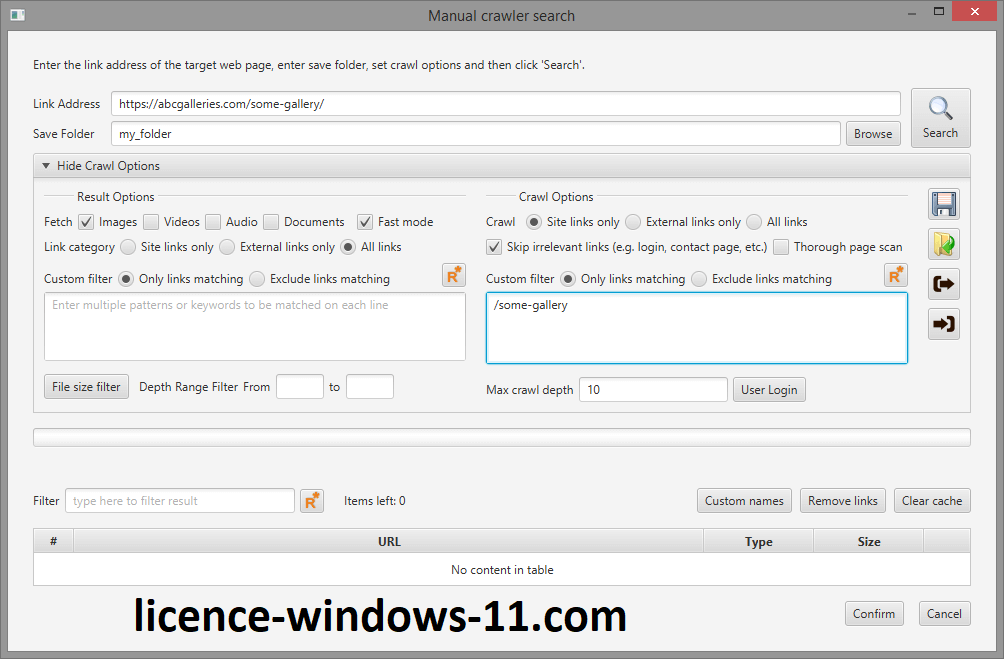Click the import arrow icon
The image size is (1004, 659).
coord(943,324)
